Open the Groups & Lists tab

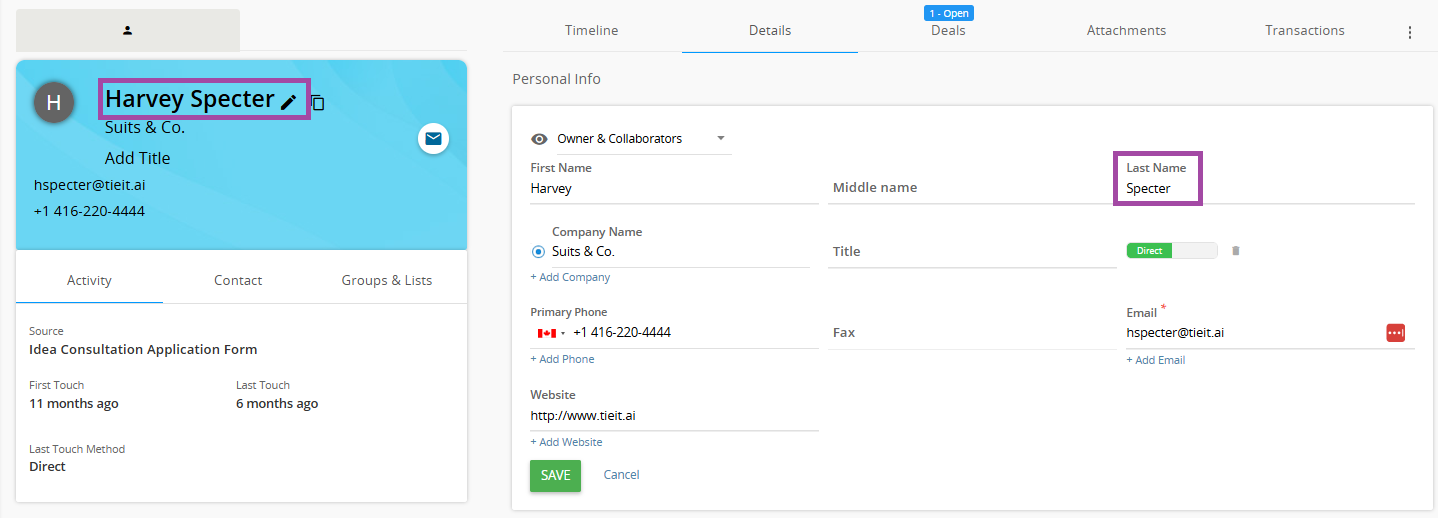coord(387,281)
